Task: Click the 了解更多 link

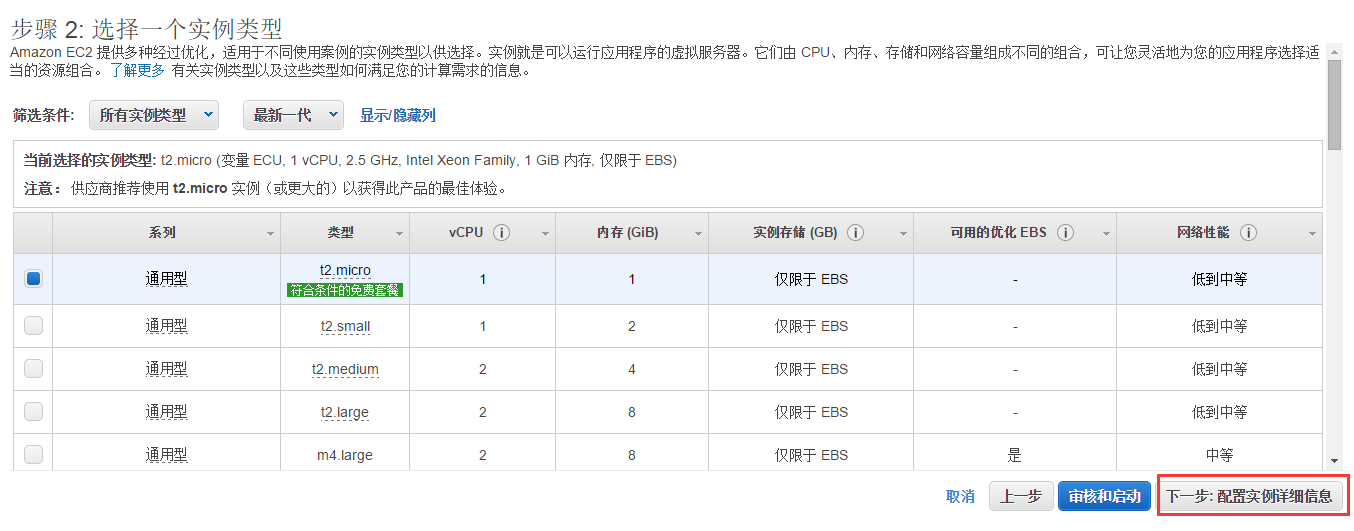Action: (137, 71)
